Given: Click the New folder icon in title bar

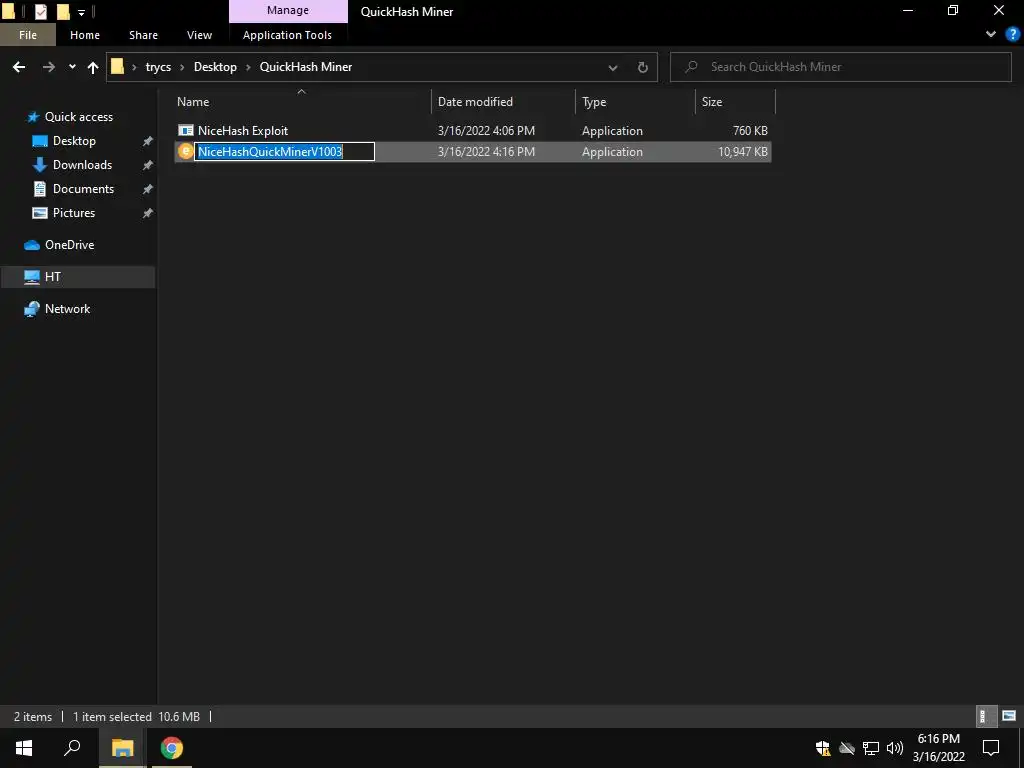Looking at the screenshot, I should click(63, 11).
